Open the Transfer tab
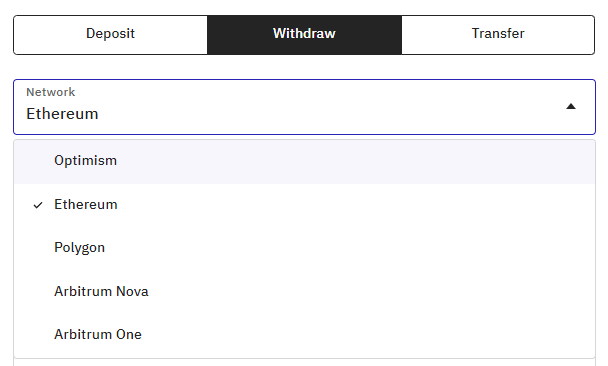This screenshot has width=608, height=366. [x=498, y=35]
